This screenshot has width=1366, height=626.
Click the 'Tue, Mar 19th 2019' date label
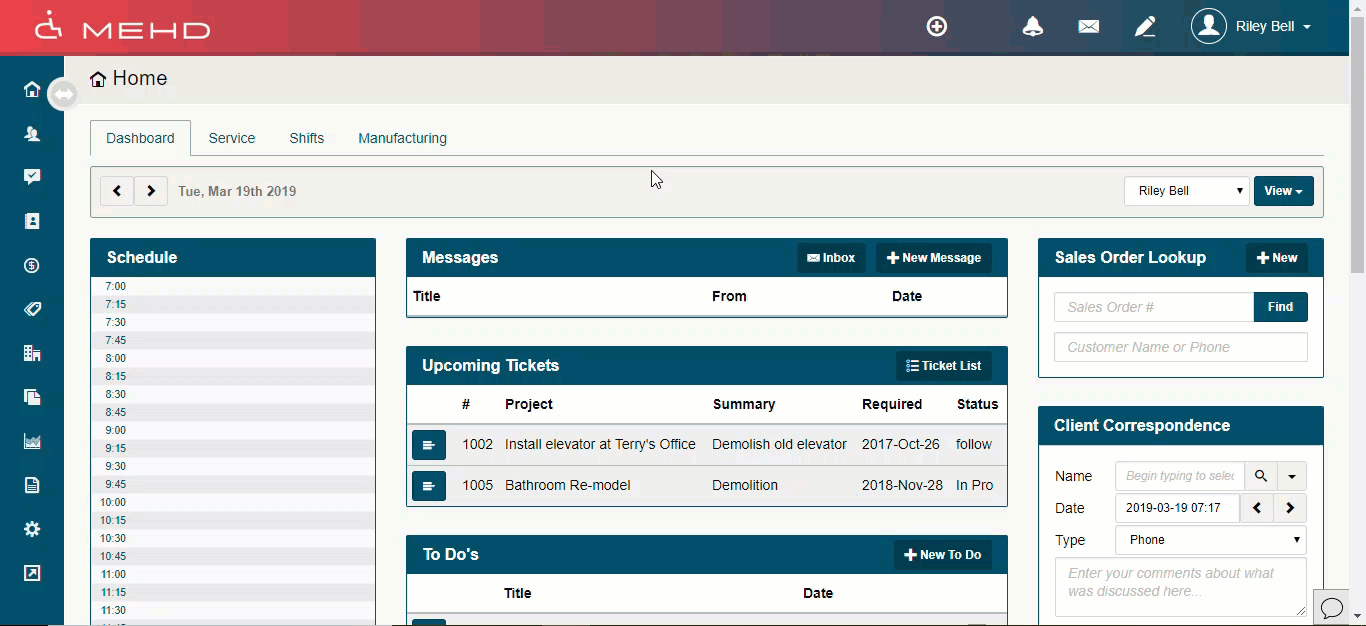click(237, 191)
